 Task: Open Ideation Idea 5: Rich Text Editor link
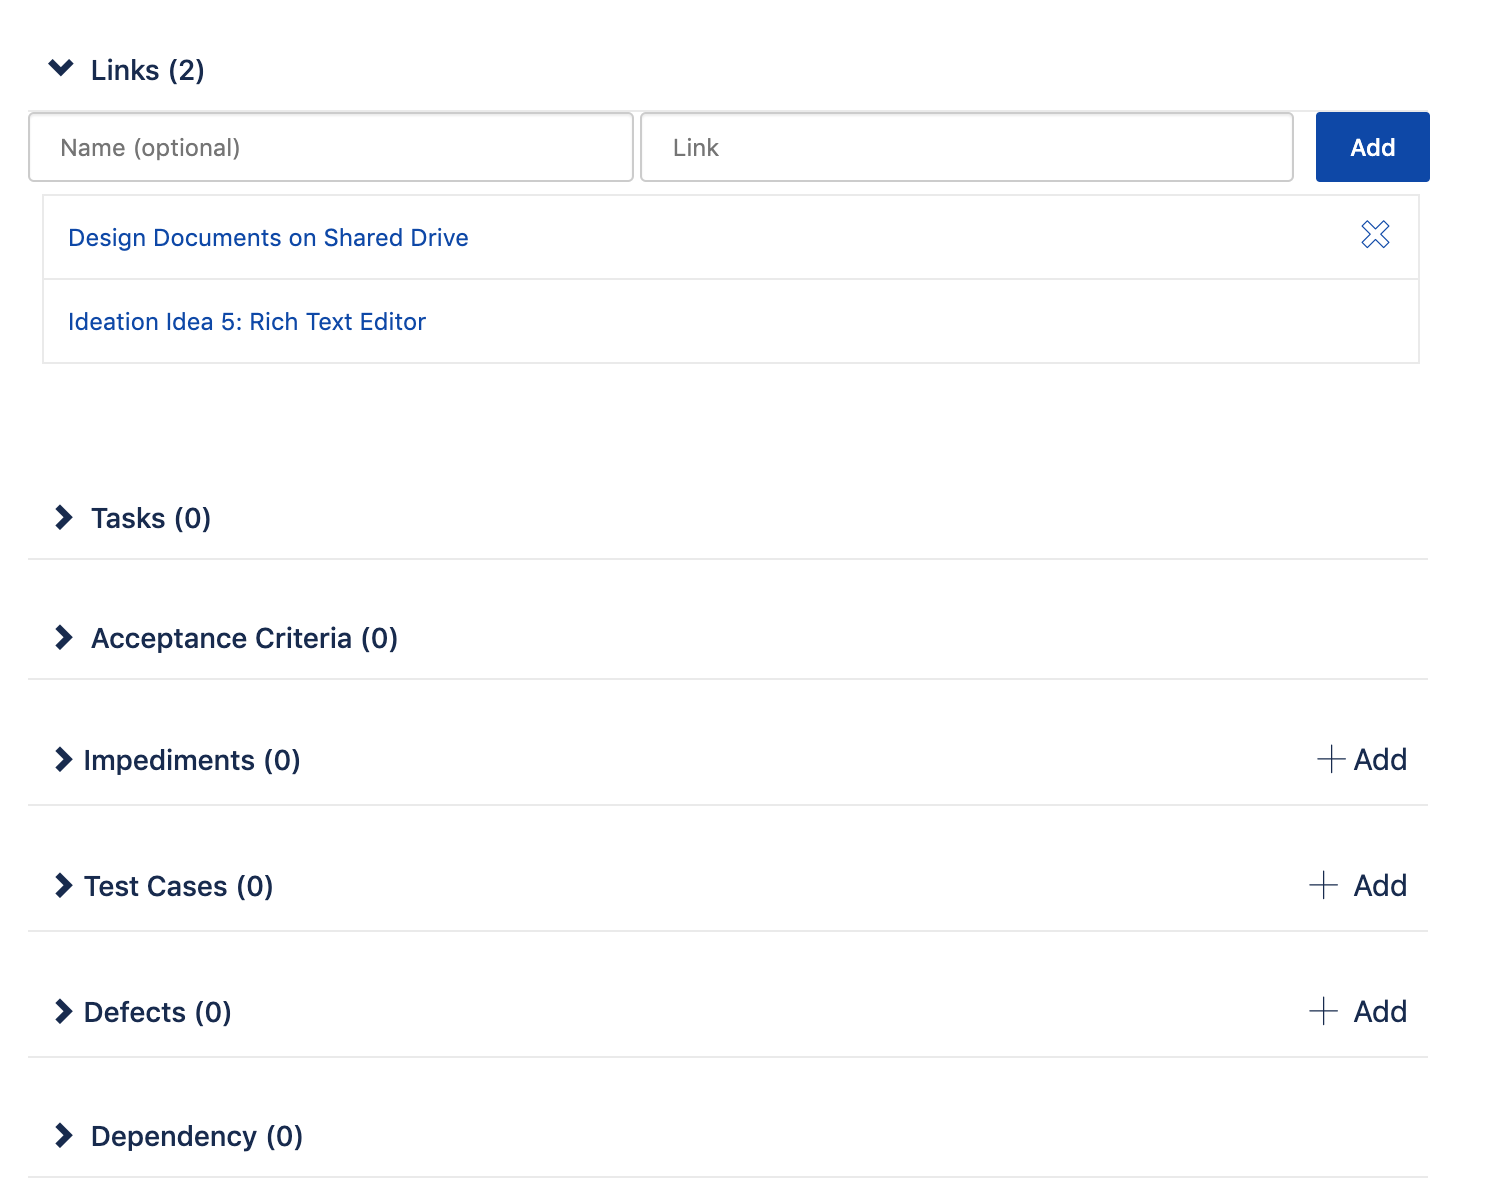(x=247, y=322)
